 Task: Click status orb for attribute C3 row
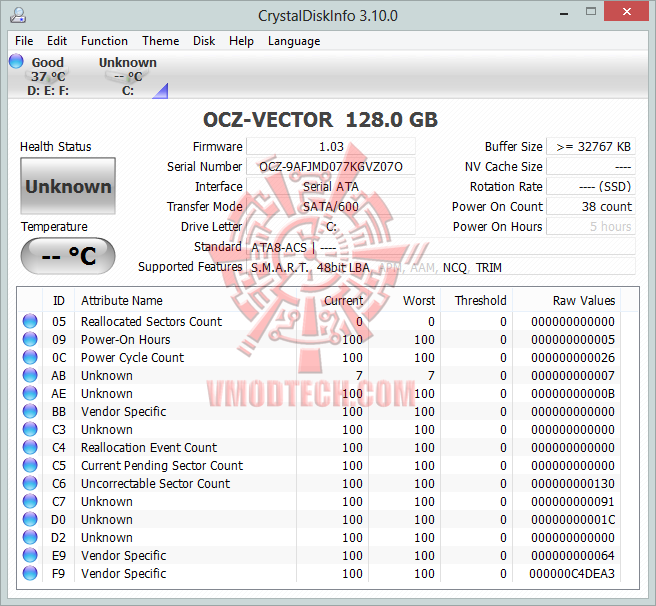(30, 429)
